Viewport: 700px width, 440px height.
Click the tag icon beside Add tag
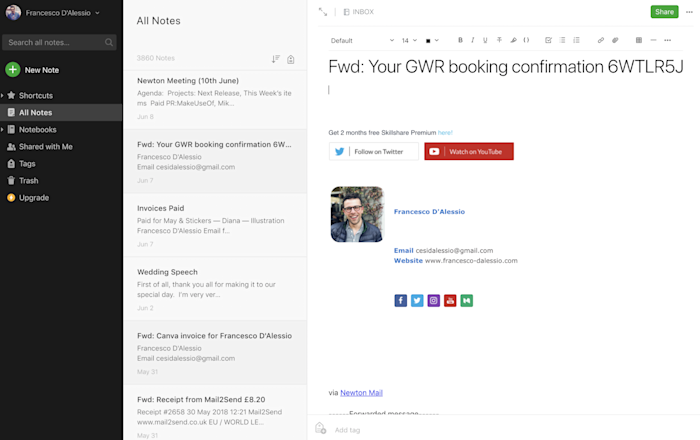(x=321, y=428)
